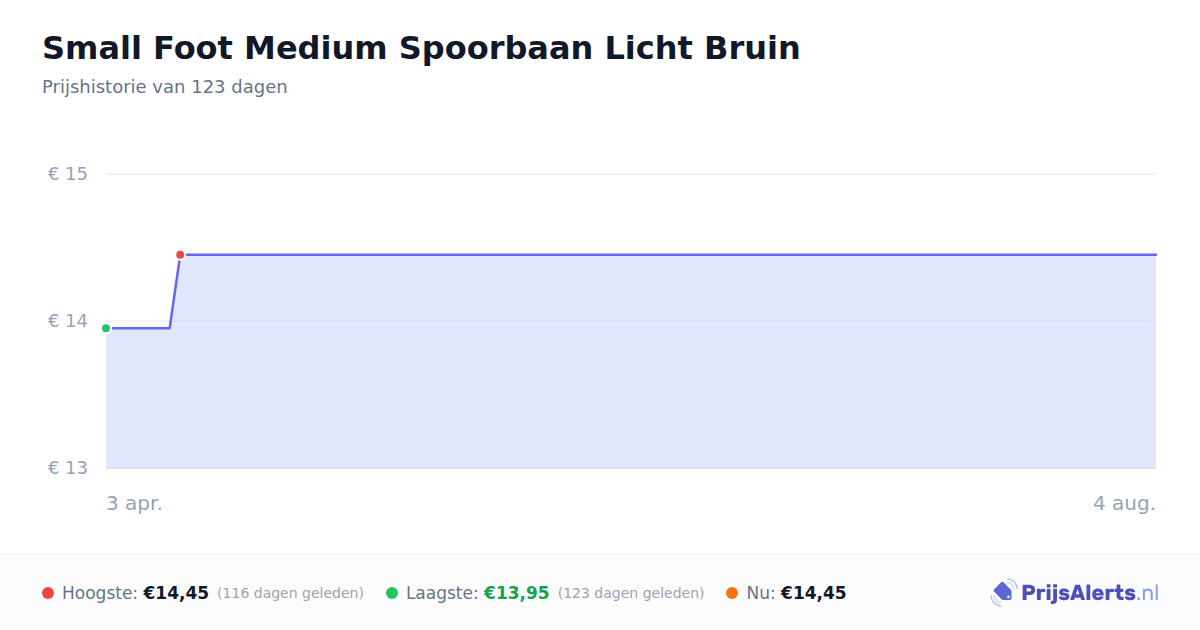
Task: Click the green Laagste legend dot
Action: click(x=392, y=593)
